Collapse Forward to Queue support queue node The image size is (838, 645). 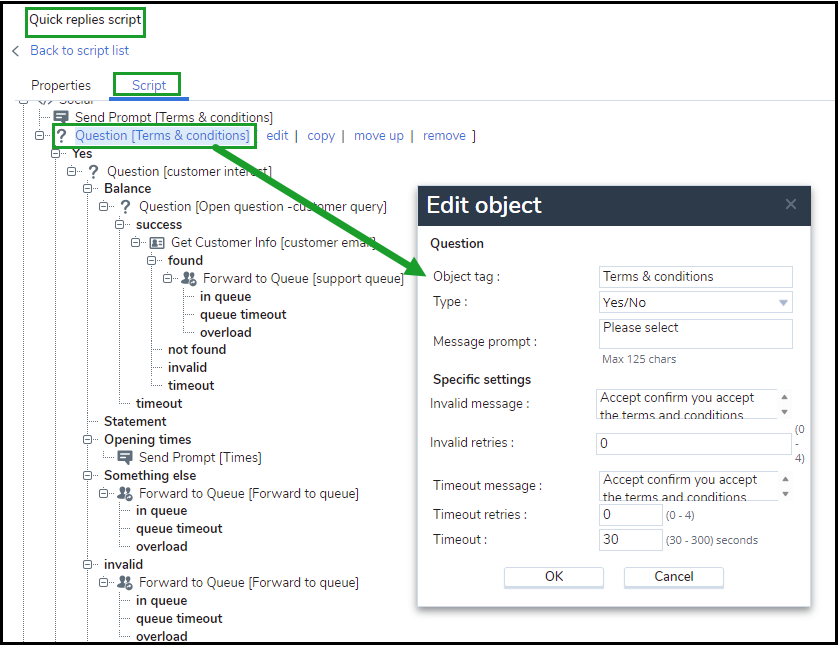[x=168, y=278]
